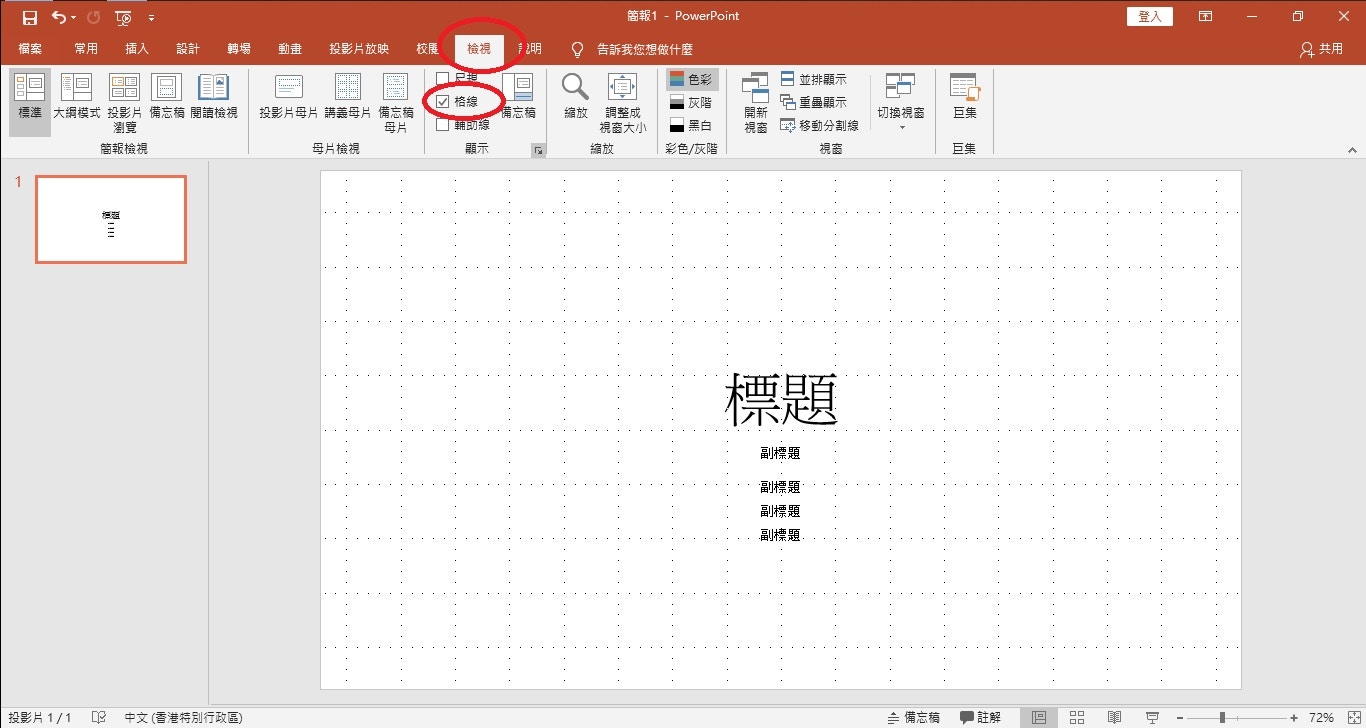
Task: Switch to 投影片瀏覽 slide sorter
Action: pos(123,97)
